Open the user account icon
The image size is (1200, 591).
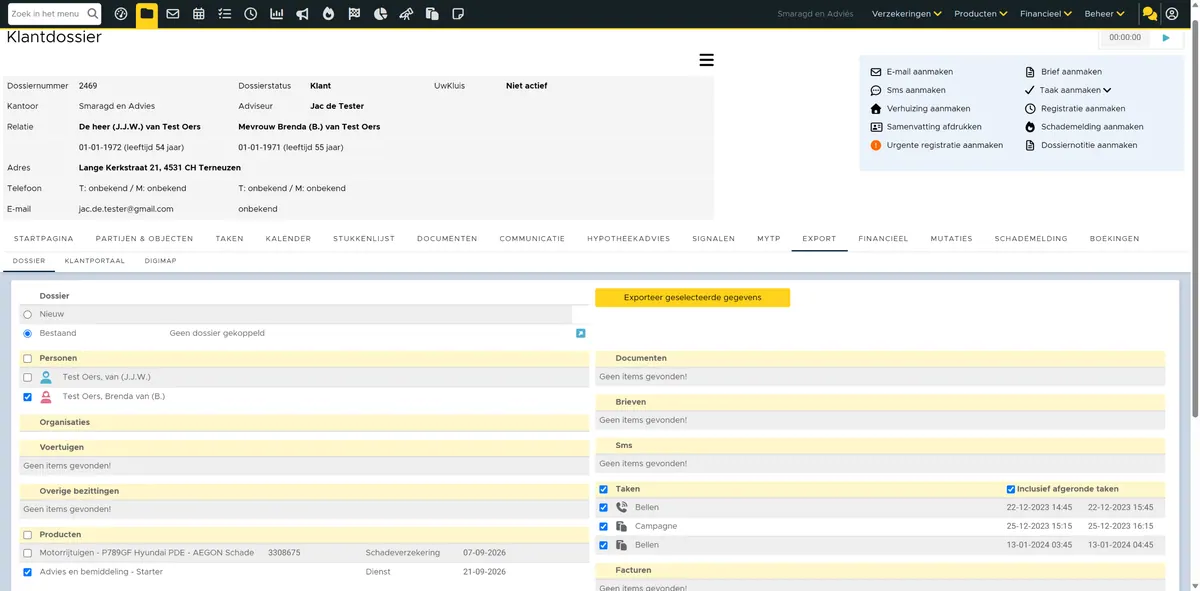point(1172,14)
